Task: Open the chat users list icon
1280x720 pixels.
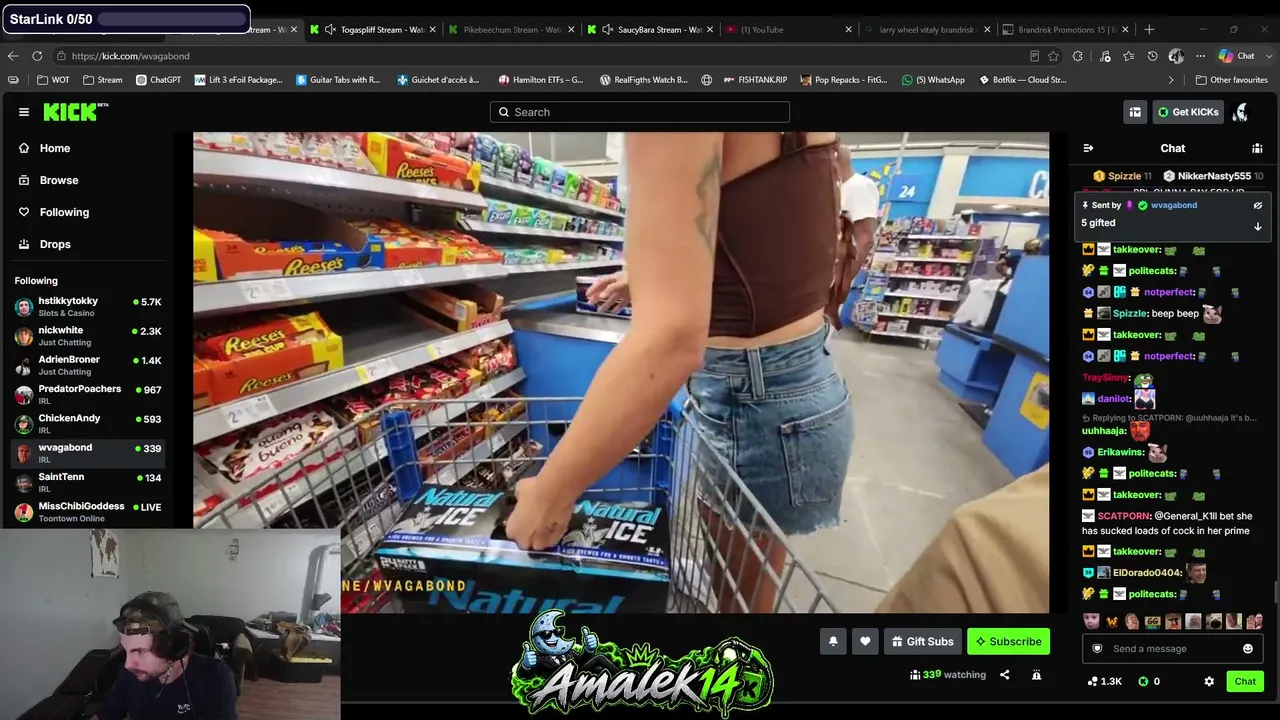Action: [1257, 148]
